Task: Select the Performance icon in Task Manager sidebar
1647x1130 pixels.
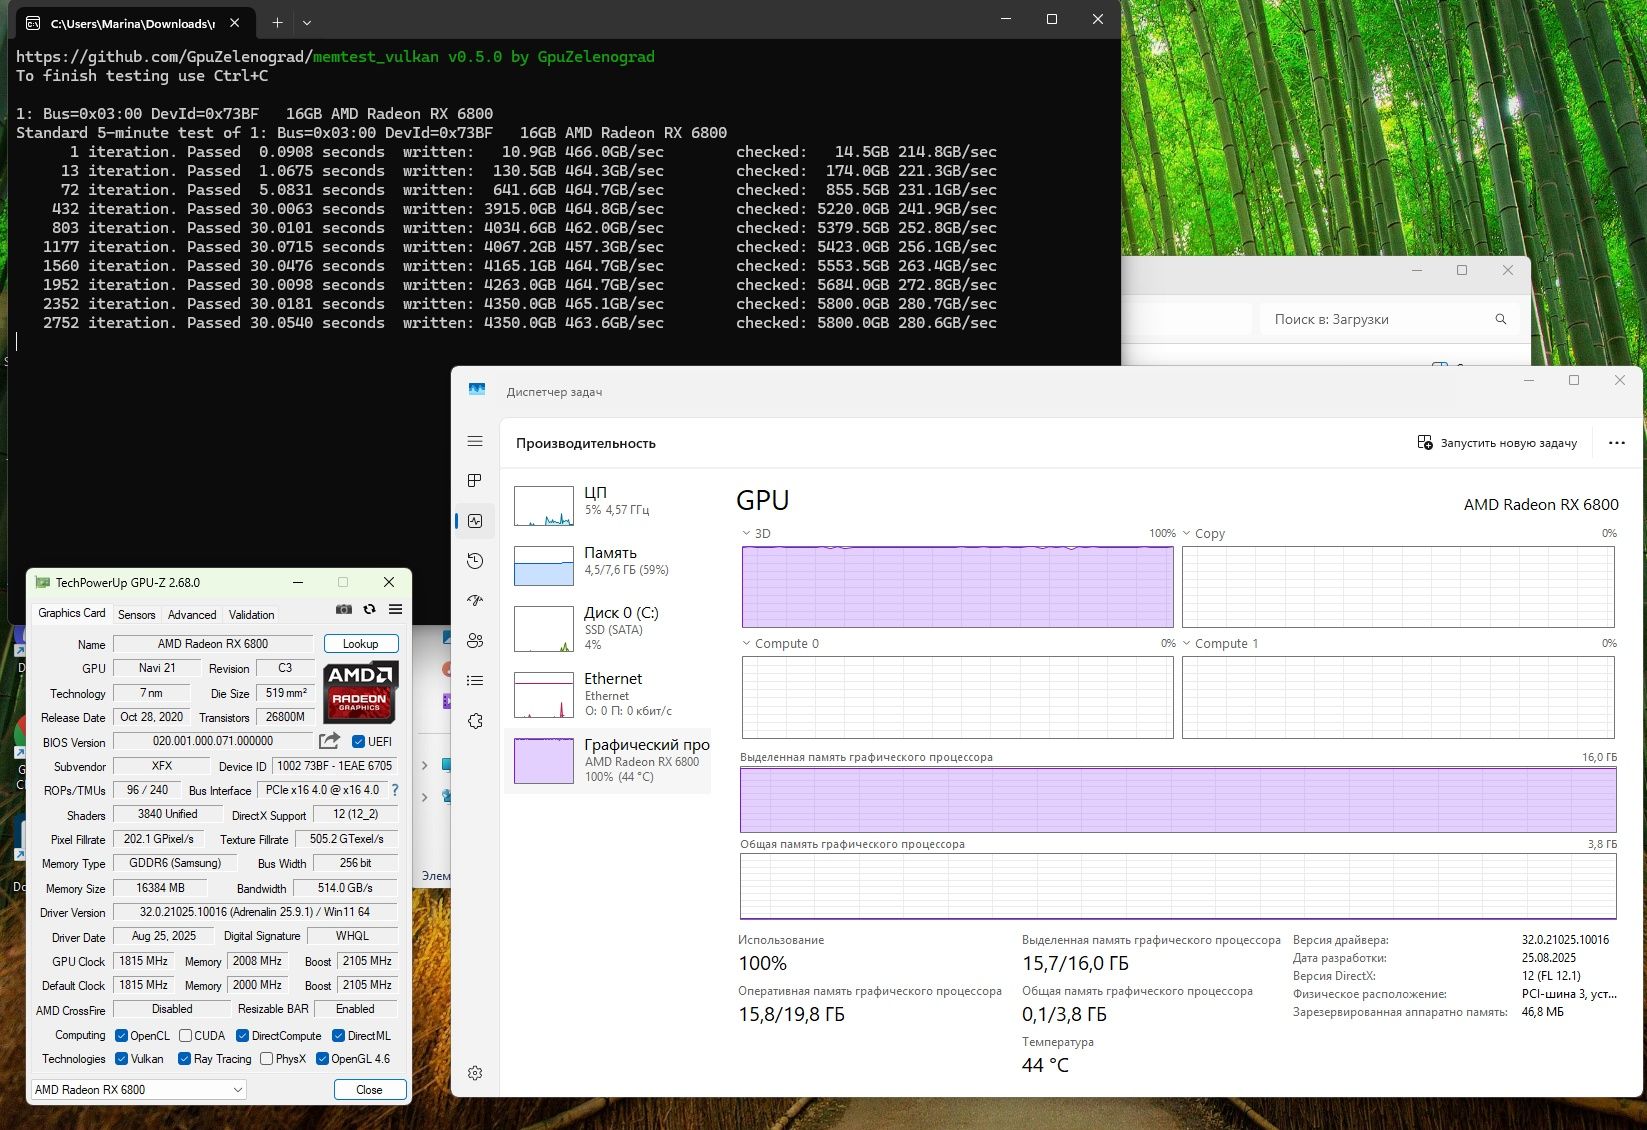Action: coord(475,521)
